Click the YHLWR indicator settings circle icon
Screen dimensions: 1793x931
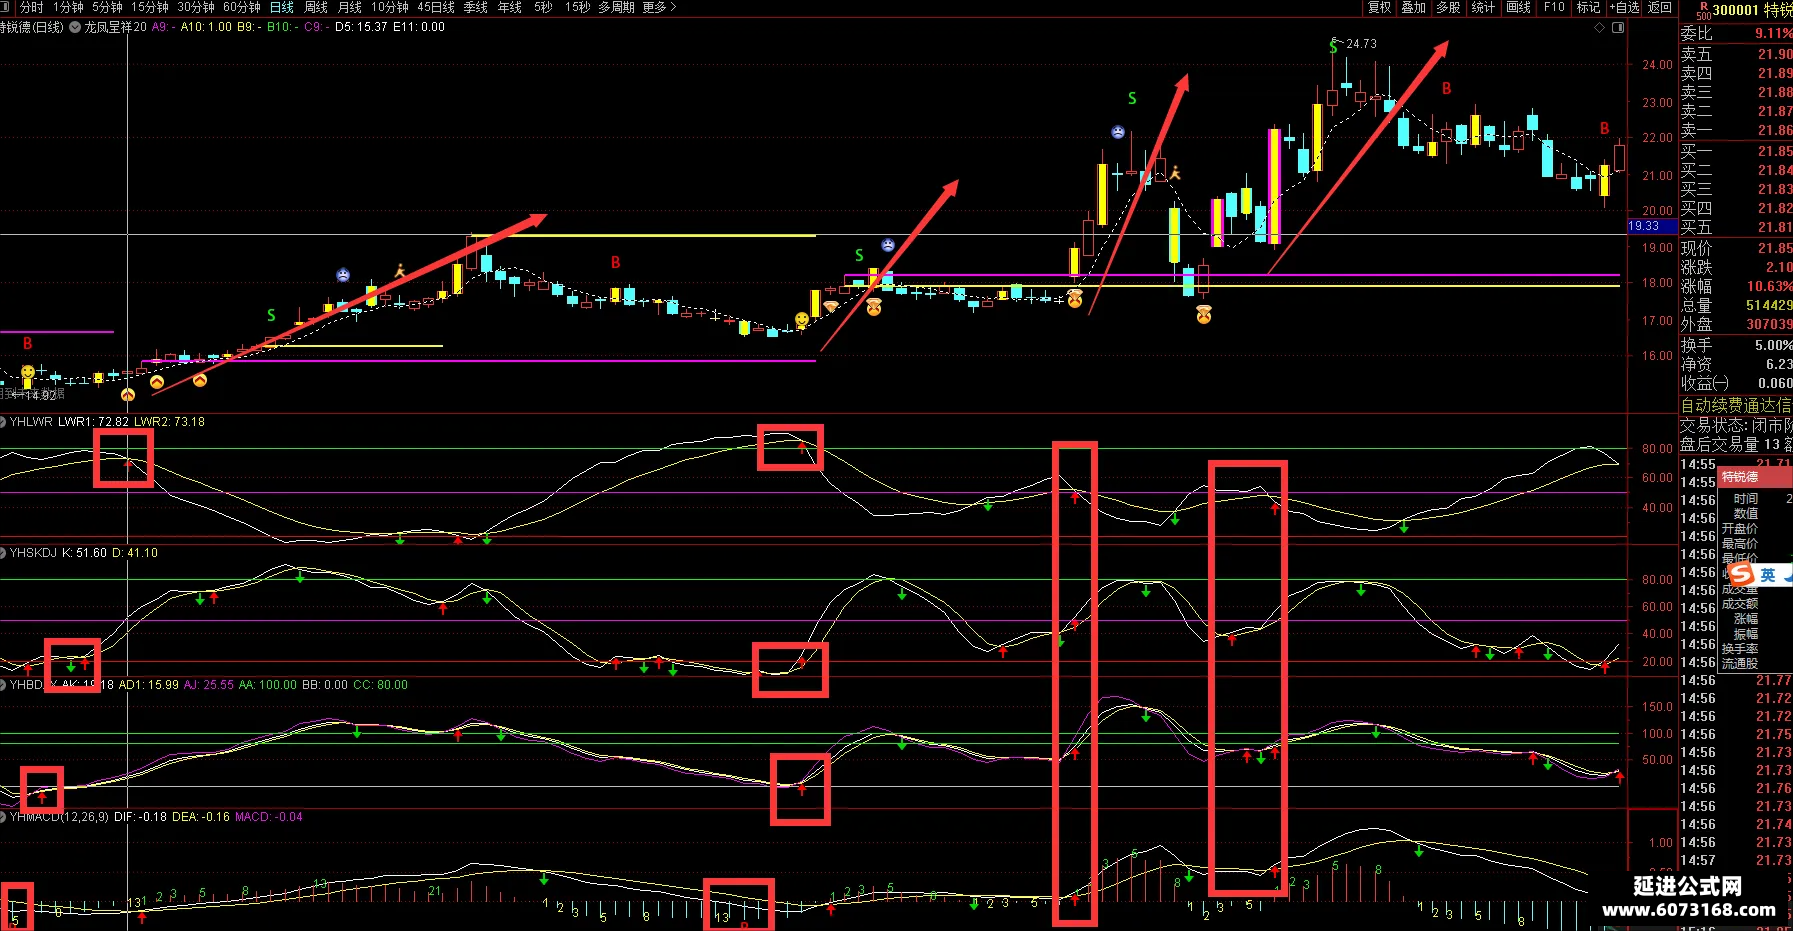point(4,422)
